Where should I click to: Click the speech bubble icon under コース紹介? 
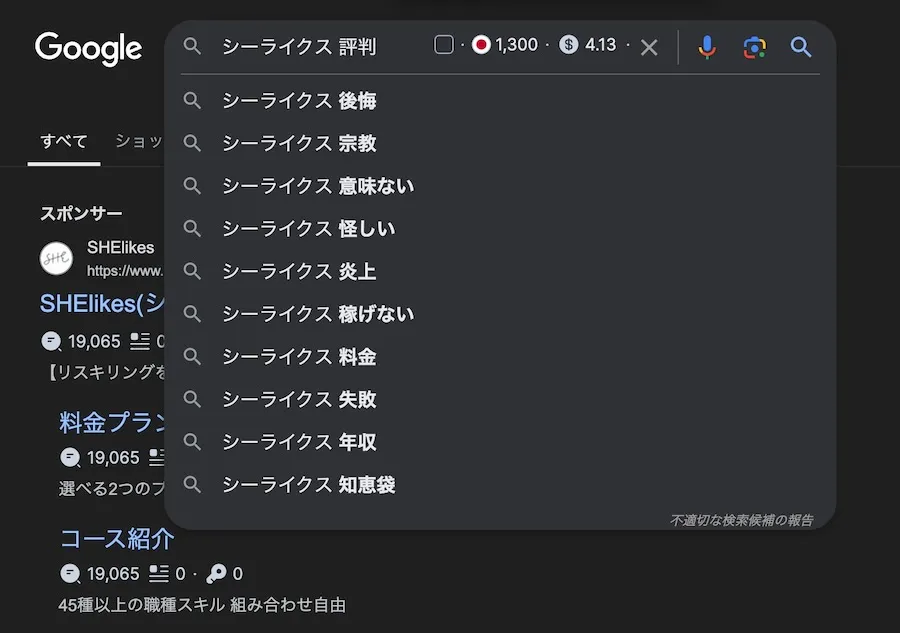pyautogui.click(x=71, y=573)
